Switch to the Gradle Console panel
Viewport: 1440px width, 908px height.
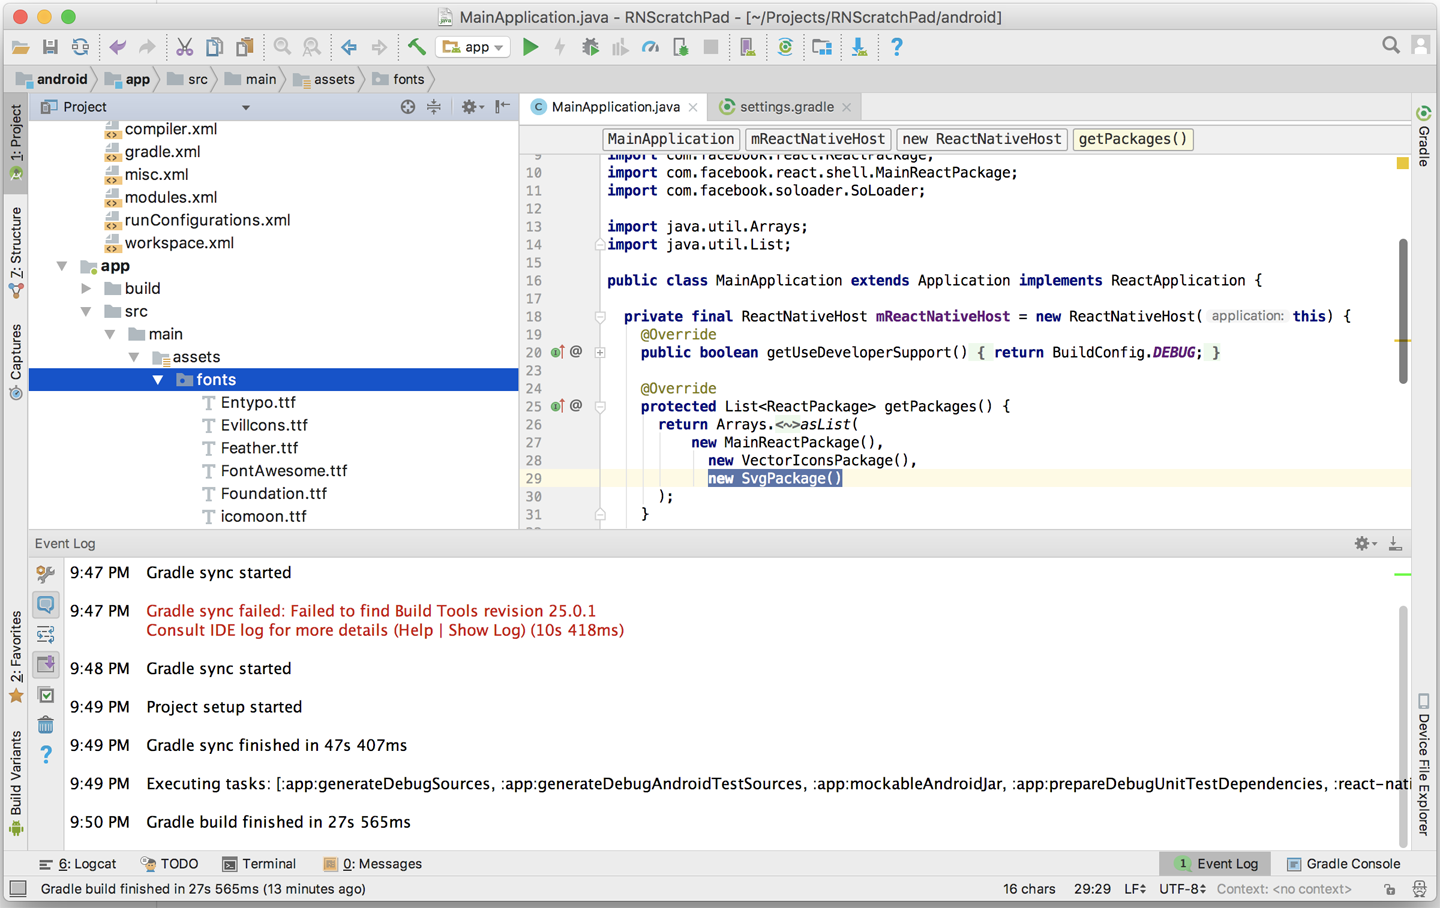click(1351, 863)
